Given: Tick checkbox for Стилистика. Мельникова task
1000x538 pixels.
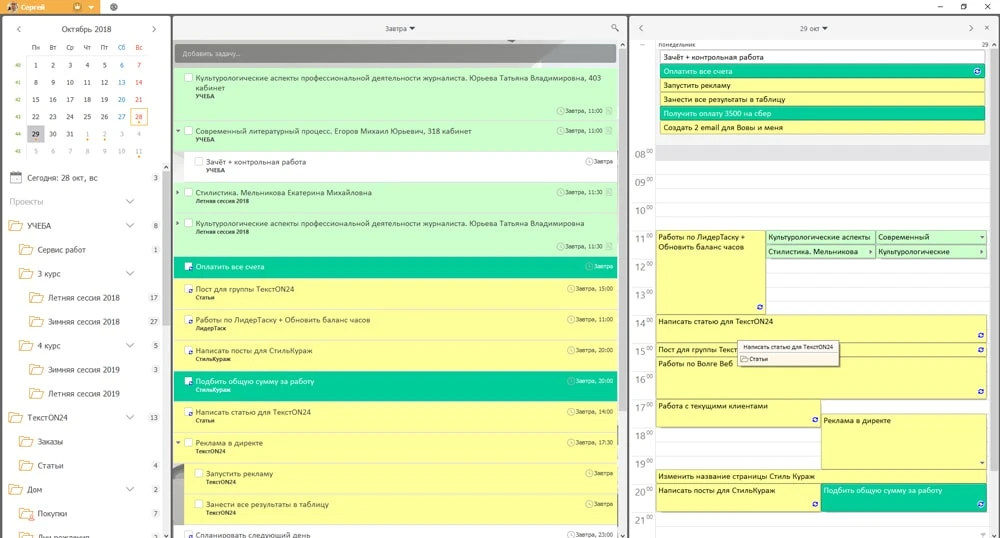Looking at the screenshot, I should point(188,193).
